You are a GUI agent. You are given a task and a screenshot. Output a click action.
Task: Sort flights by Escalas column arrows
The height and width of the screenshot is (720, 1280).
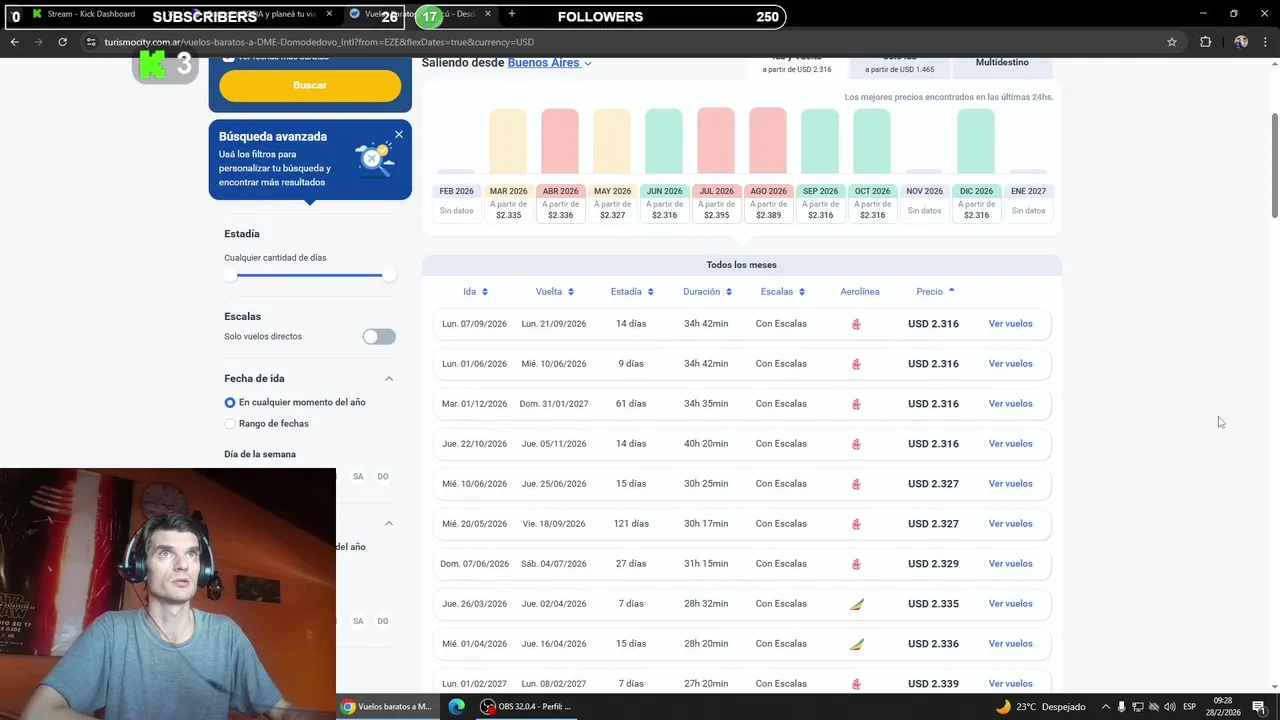(801, 292)
